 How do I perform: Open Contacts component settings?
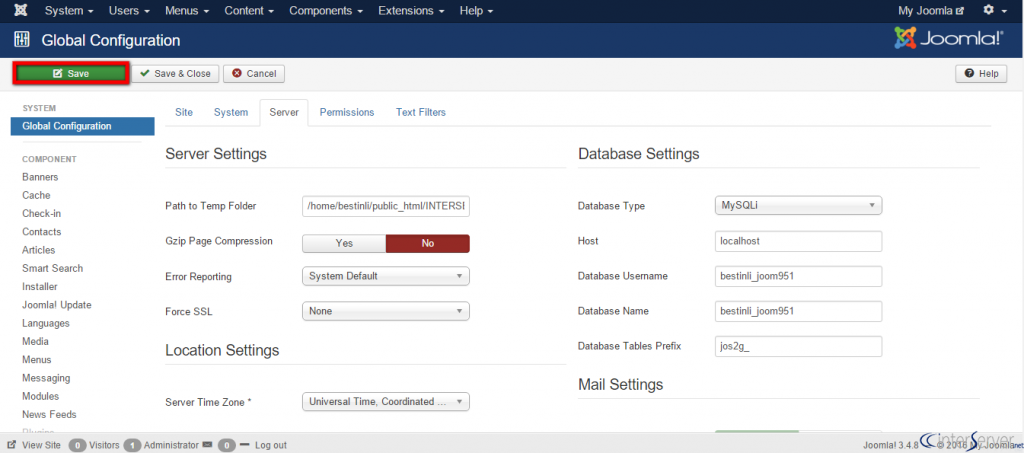(x=42, y=232)
